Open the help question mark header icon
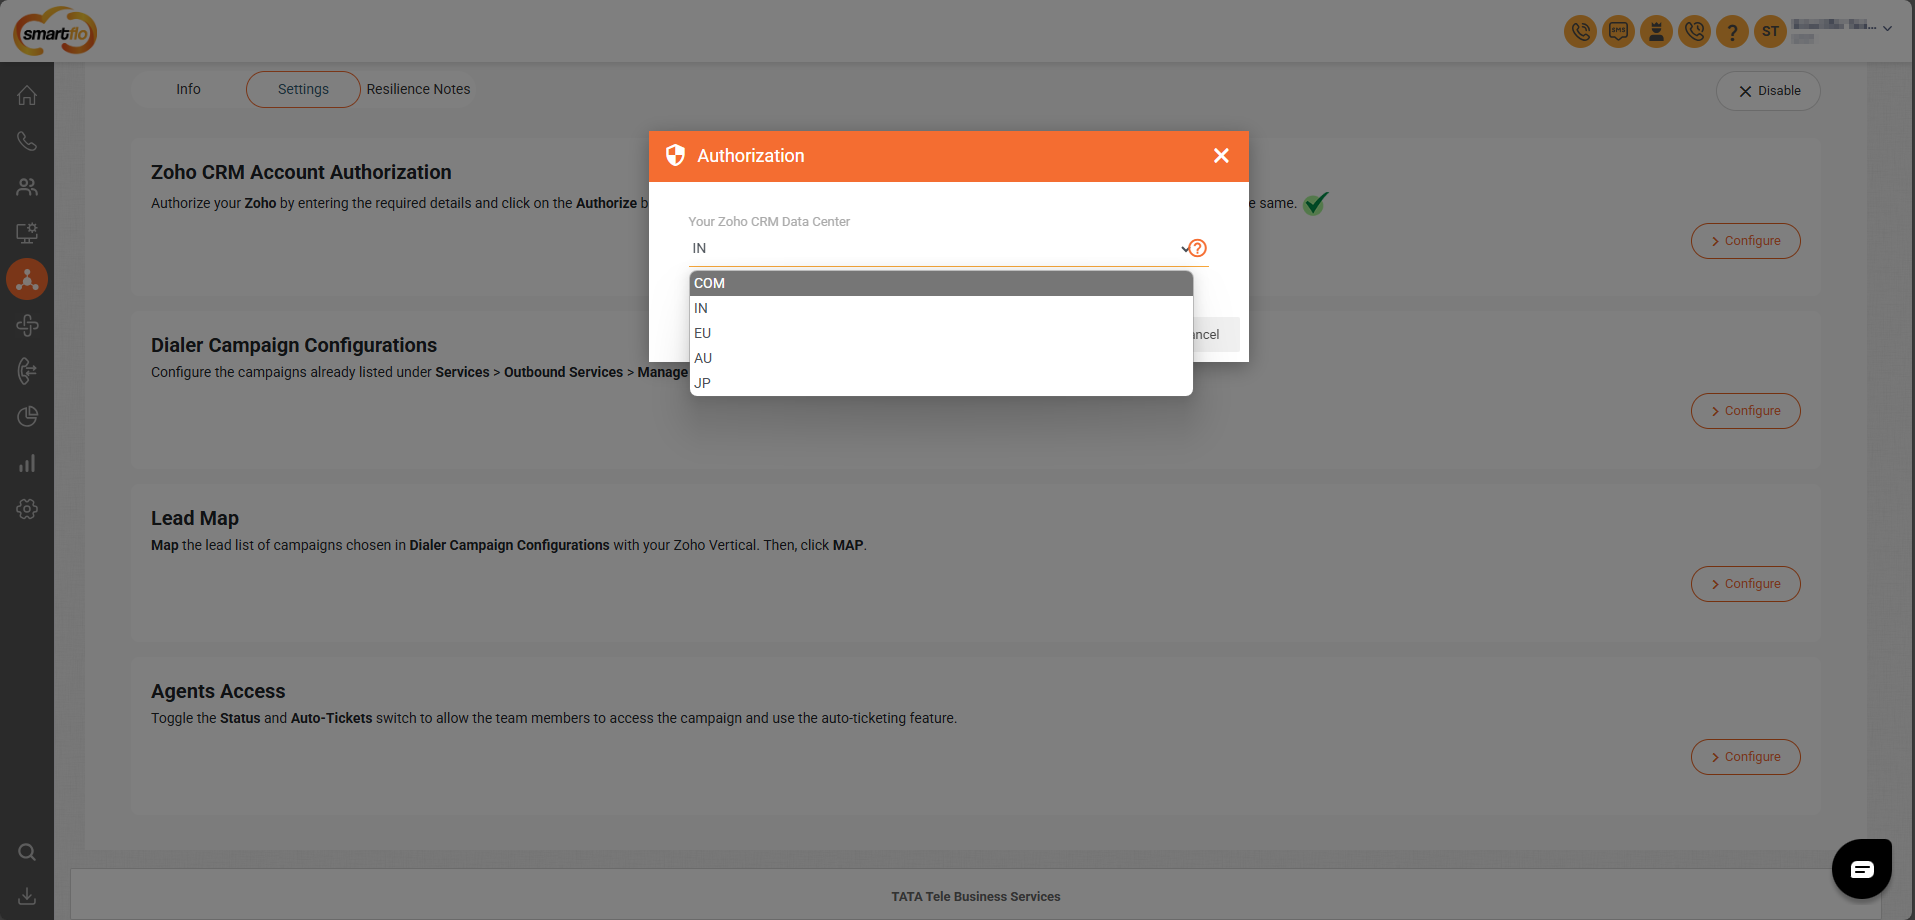Image resolution: width=1915 pixels, height=920 pixels. point(1732,31)
